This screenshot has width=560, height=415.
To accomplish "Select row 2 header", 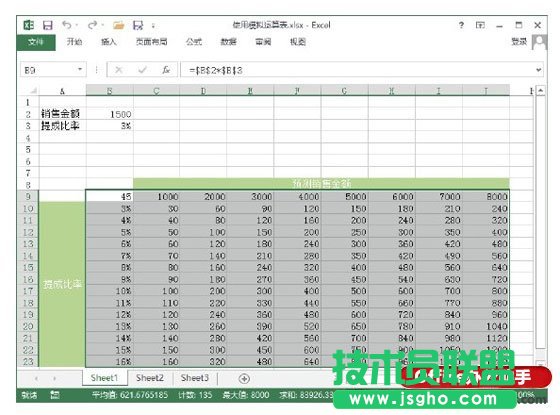I will click(28, 114).
